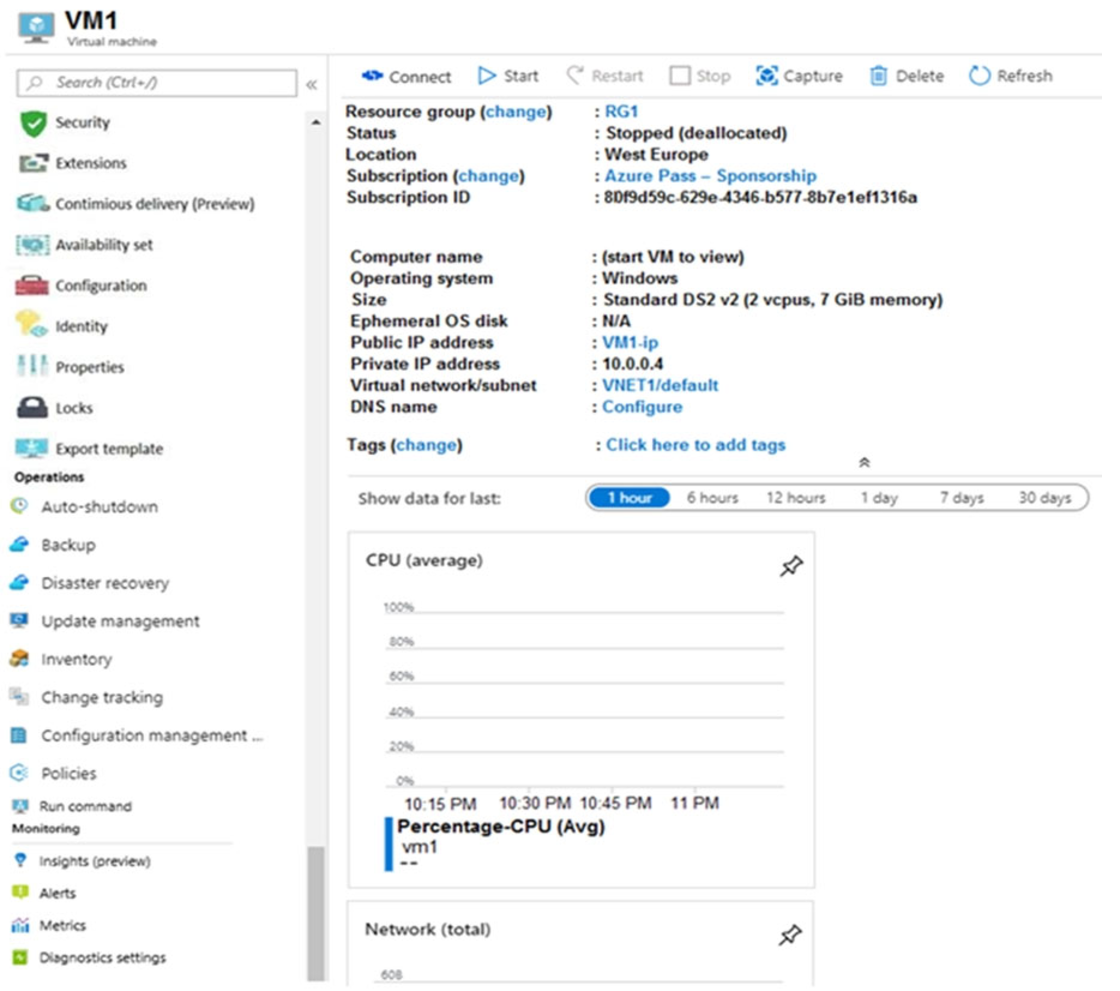Pin the CPU average chart
Viewport: 1120px width, 991px height.
click(x=789, y=564)
